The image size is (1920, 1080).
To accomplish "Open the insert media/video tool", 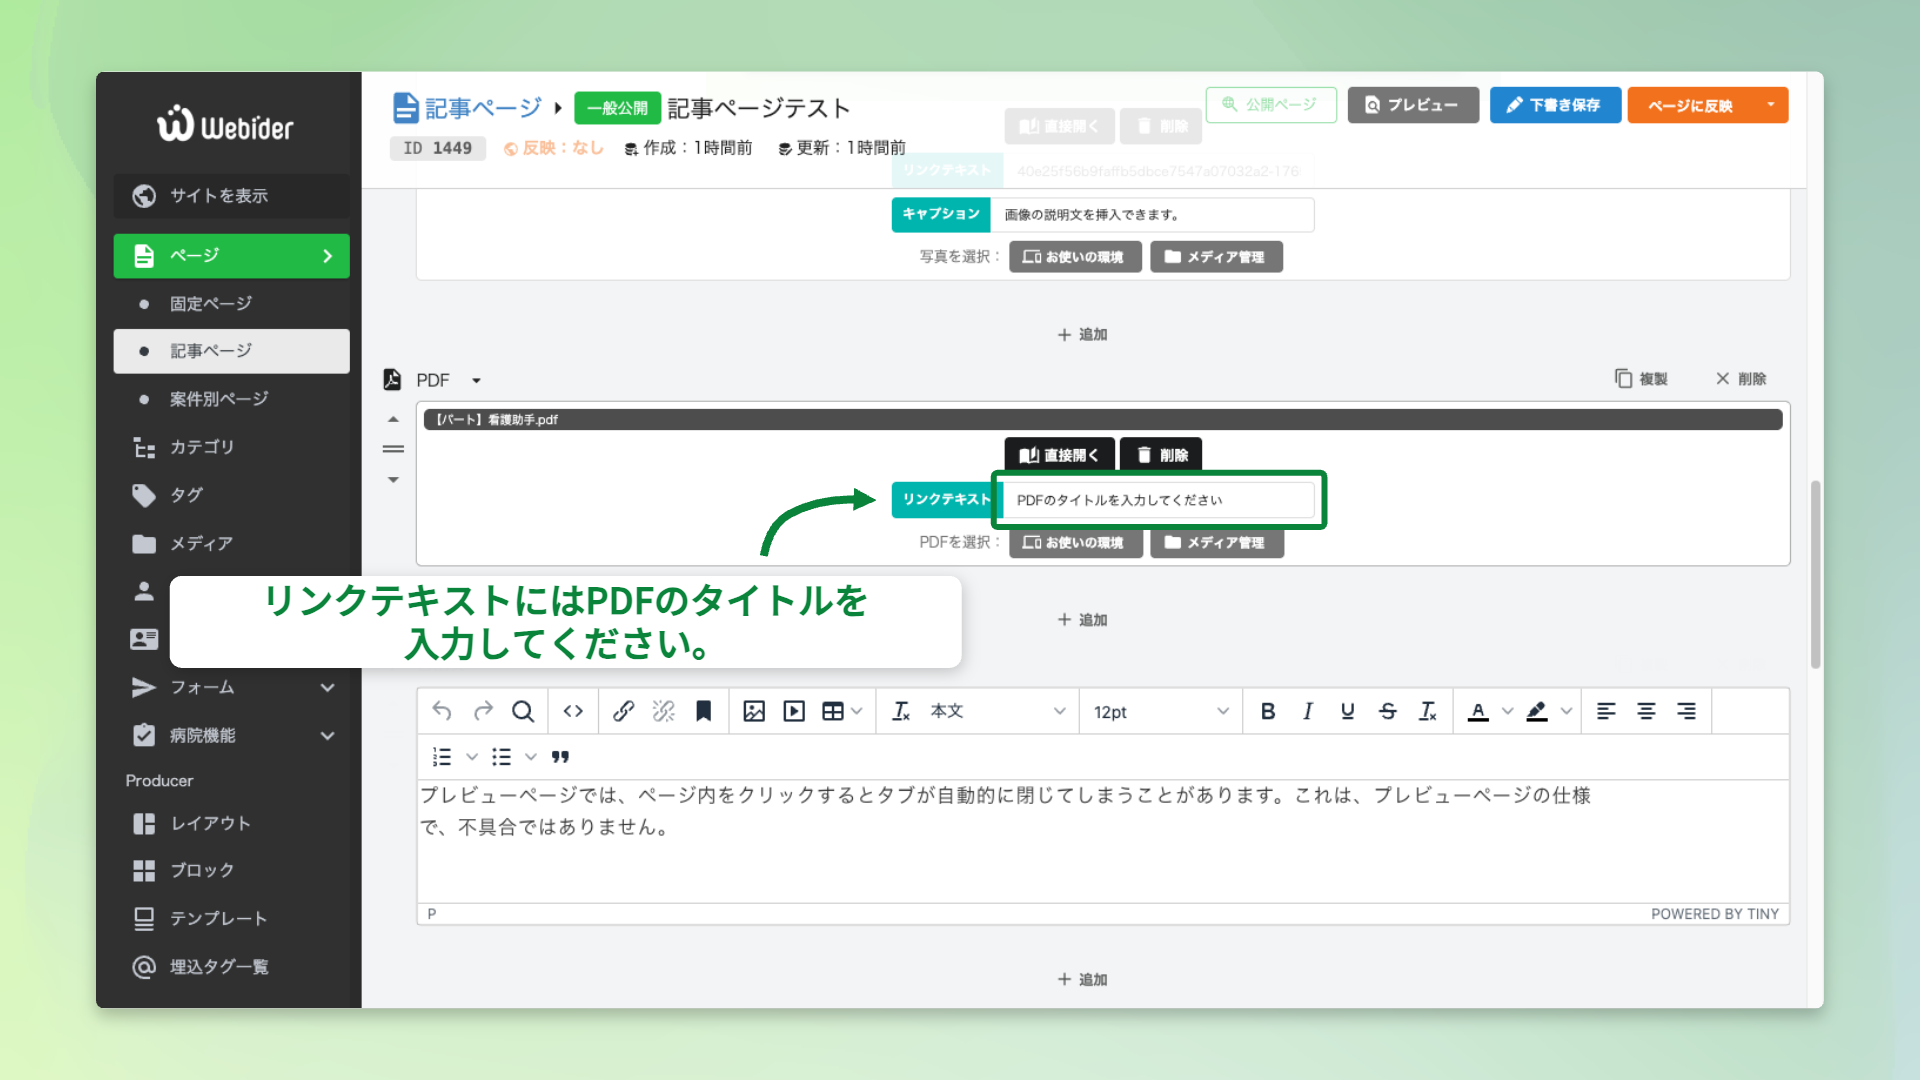I will click(x=793, y=711).
